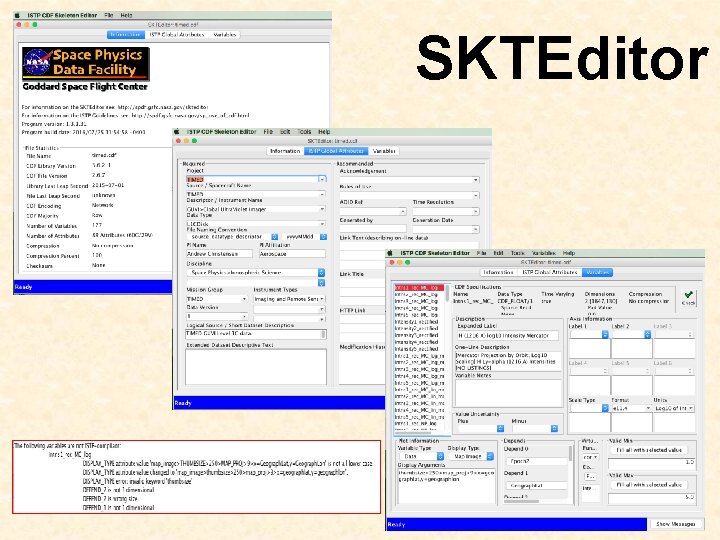Click the Show Messages button

pos(675,524)
